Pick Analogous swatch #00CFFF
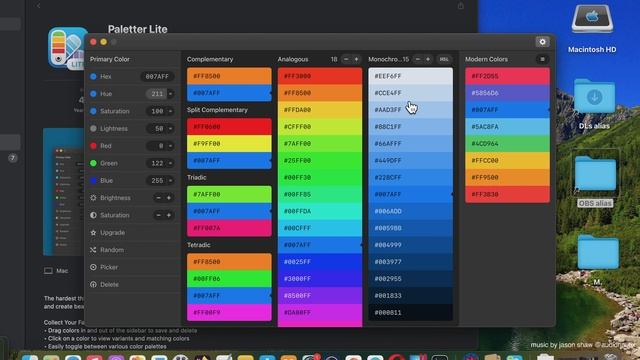Image resolution: width=640 pixels, height=360 pixels. [x=320, y=228]
